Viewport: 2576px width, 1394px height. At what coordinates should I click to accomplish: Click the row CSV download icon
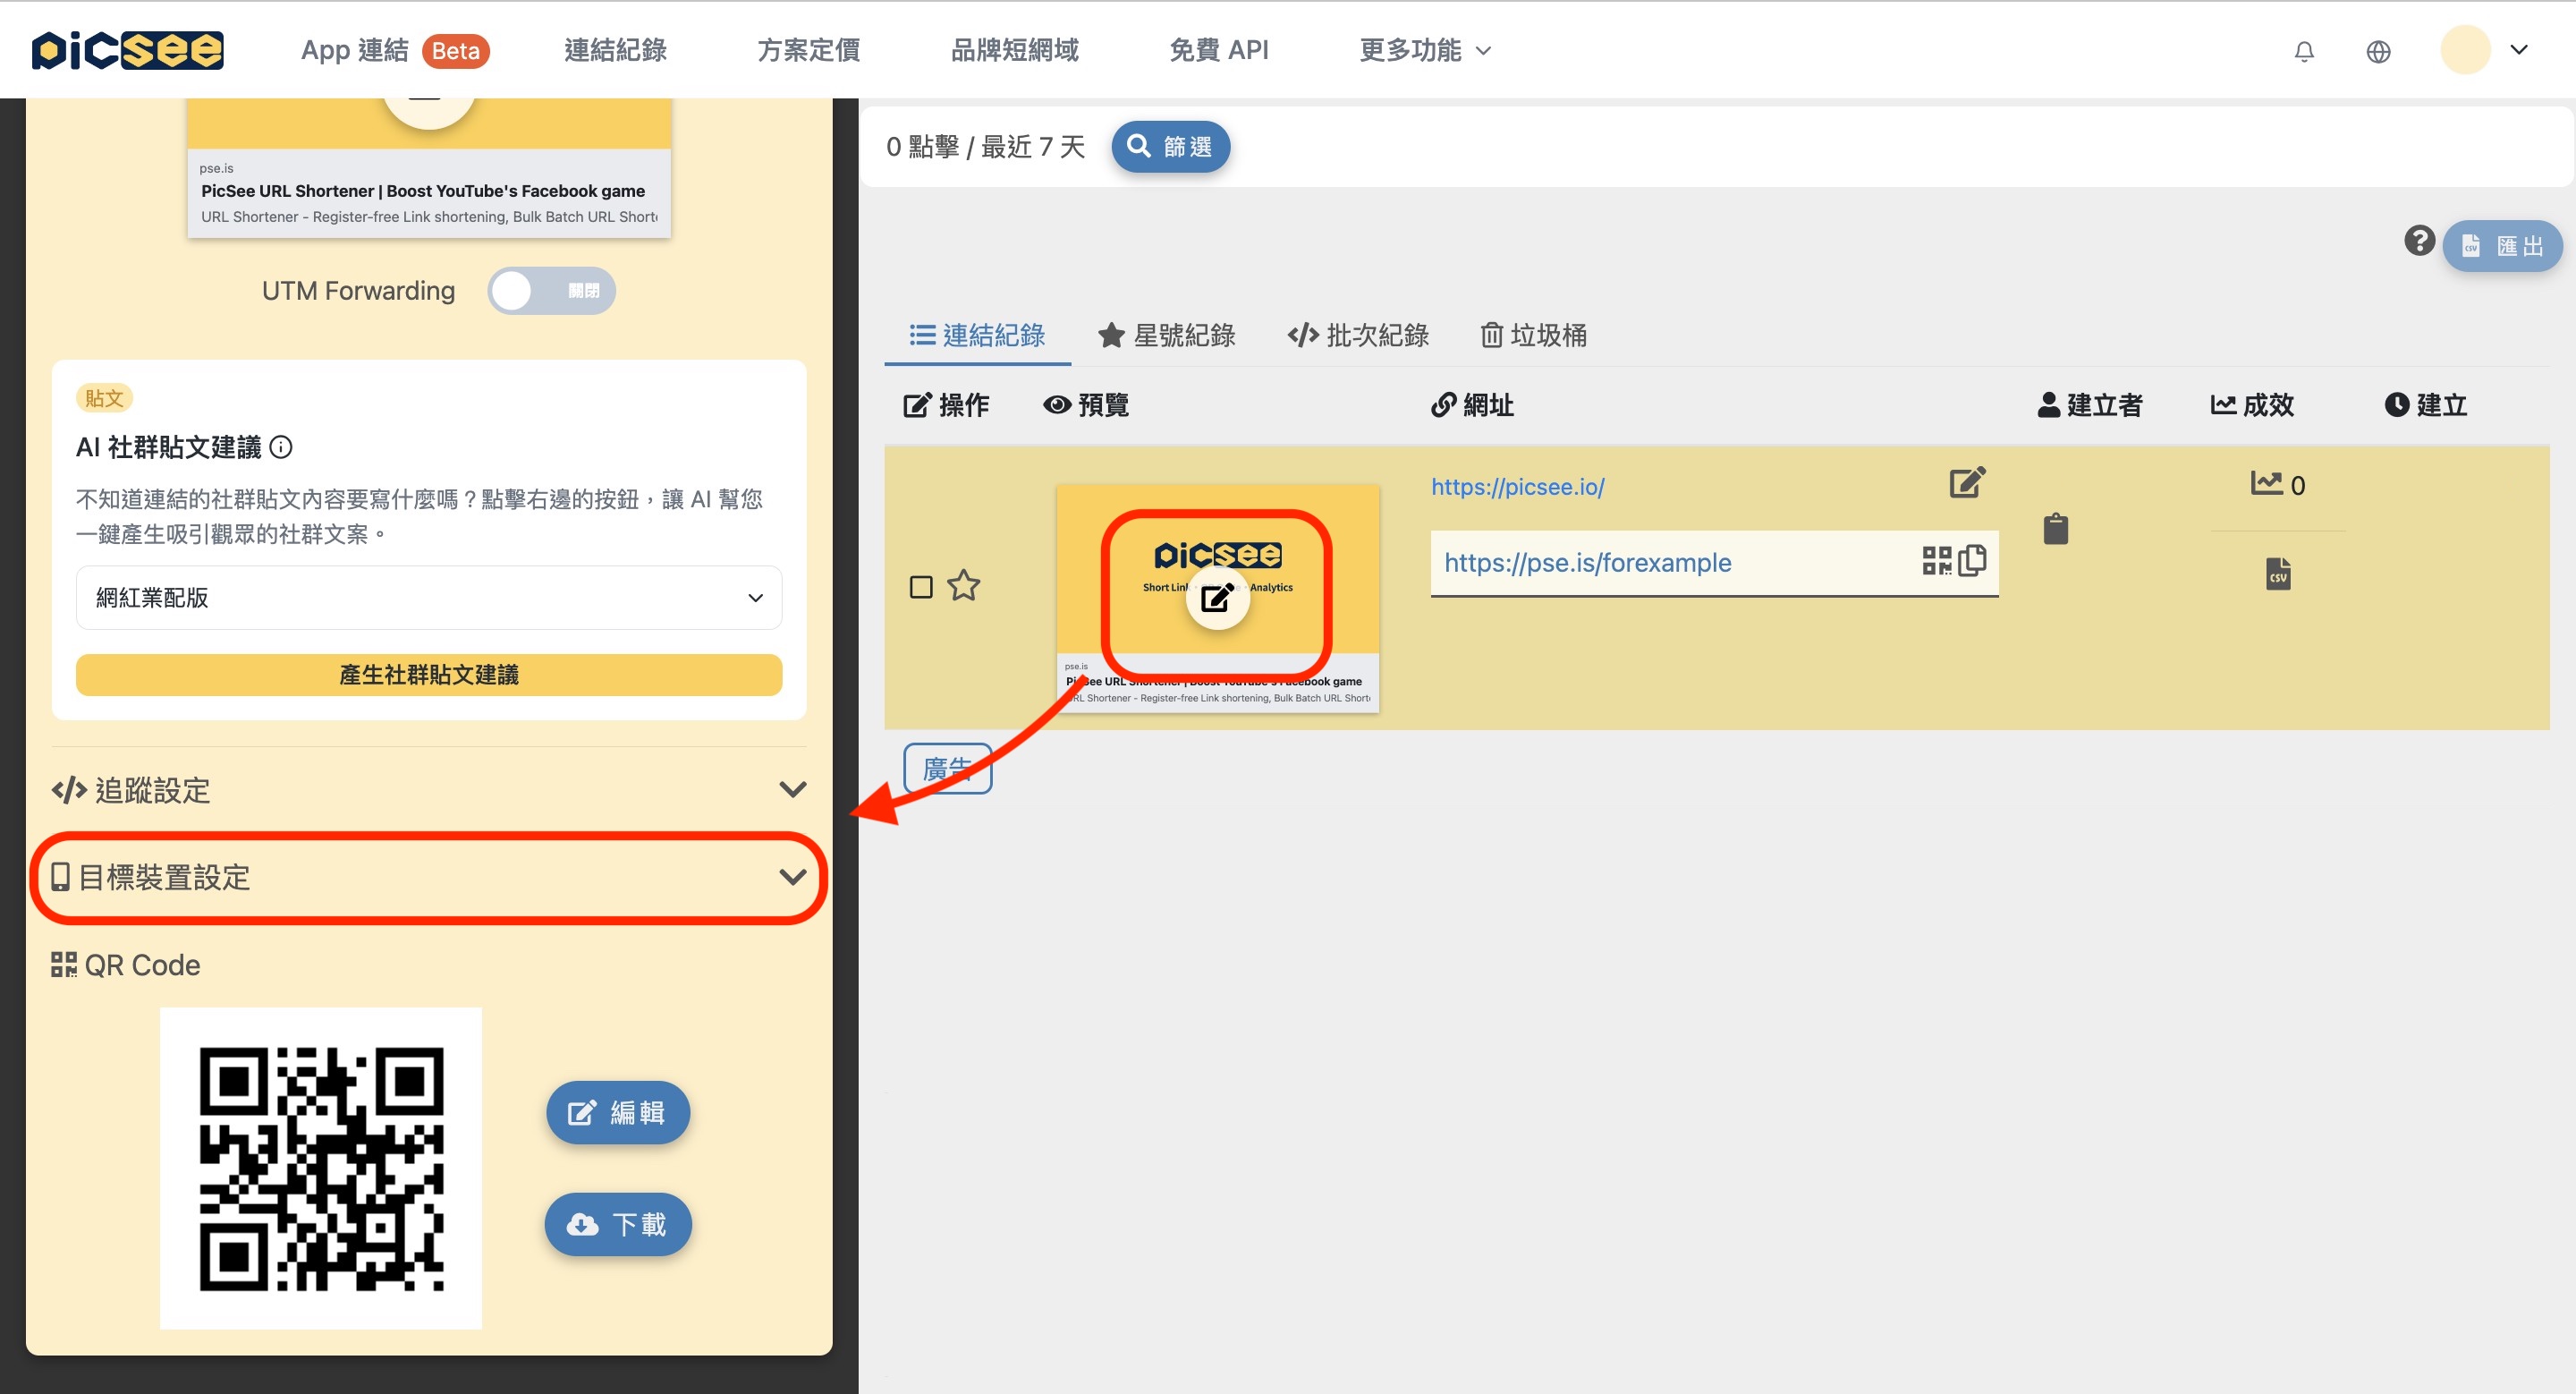(2278, 574)
